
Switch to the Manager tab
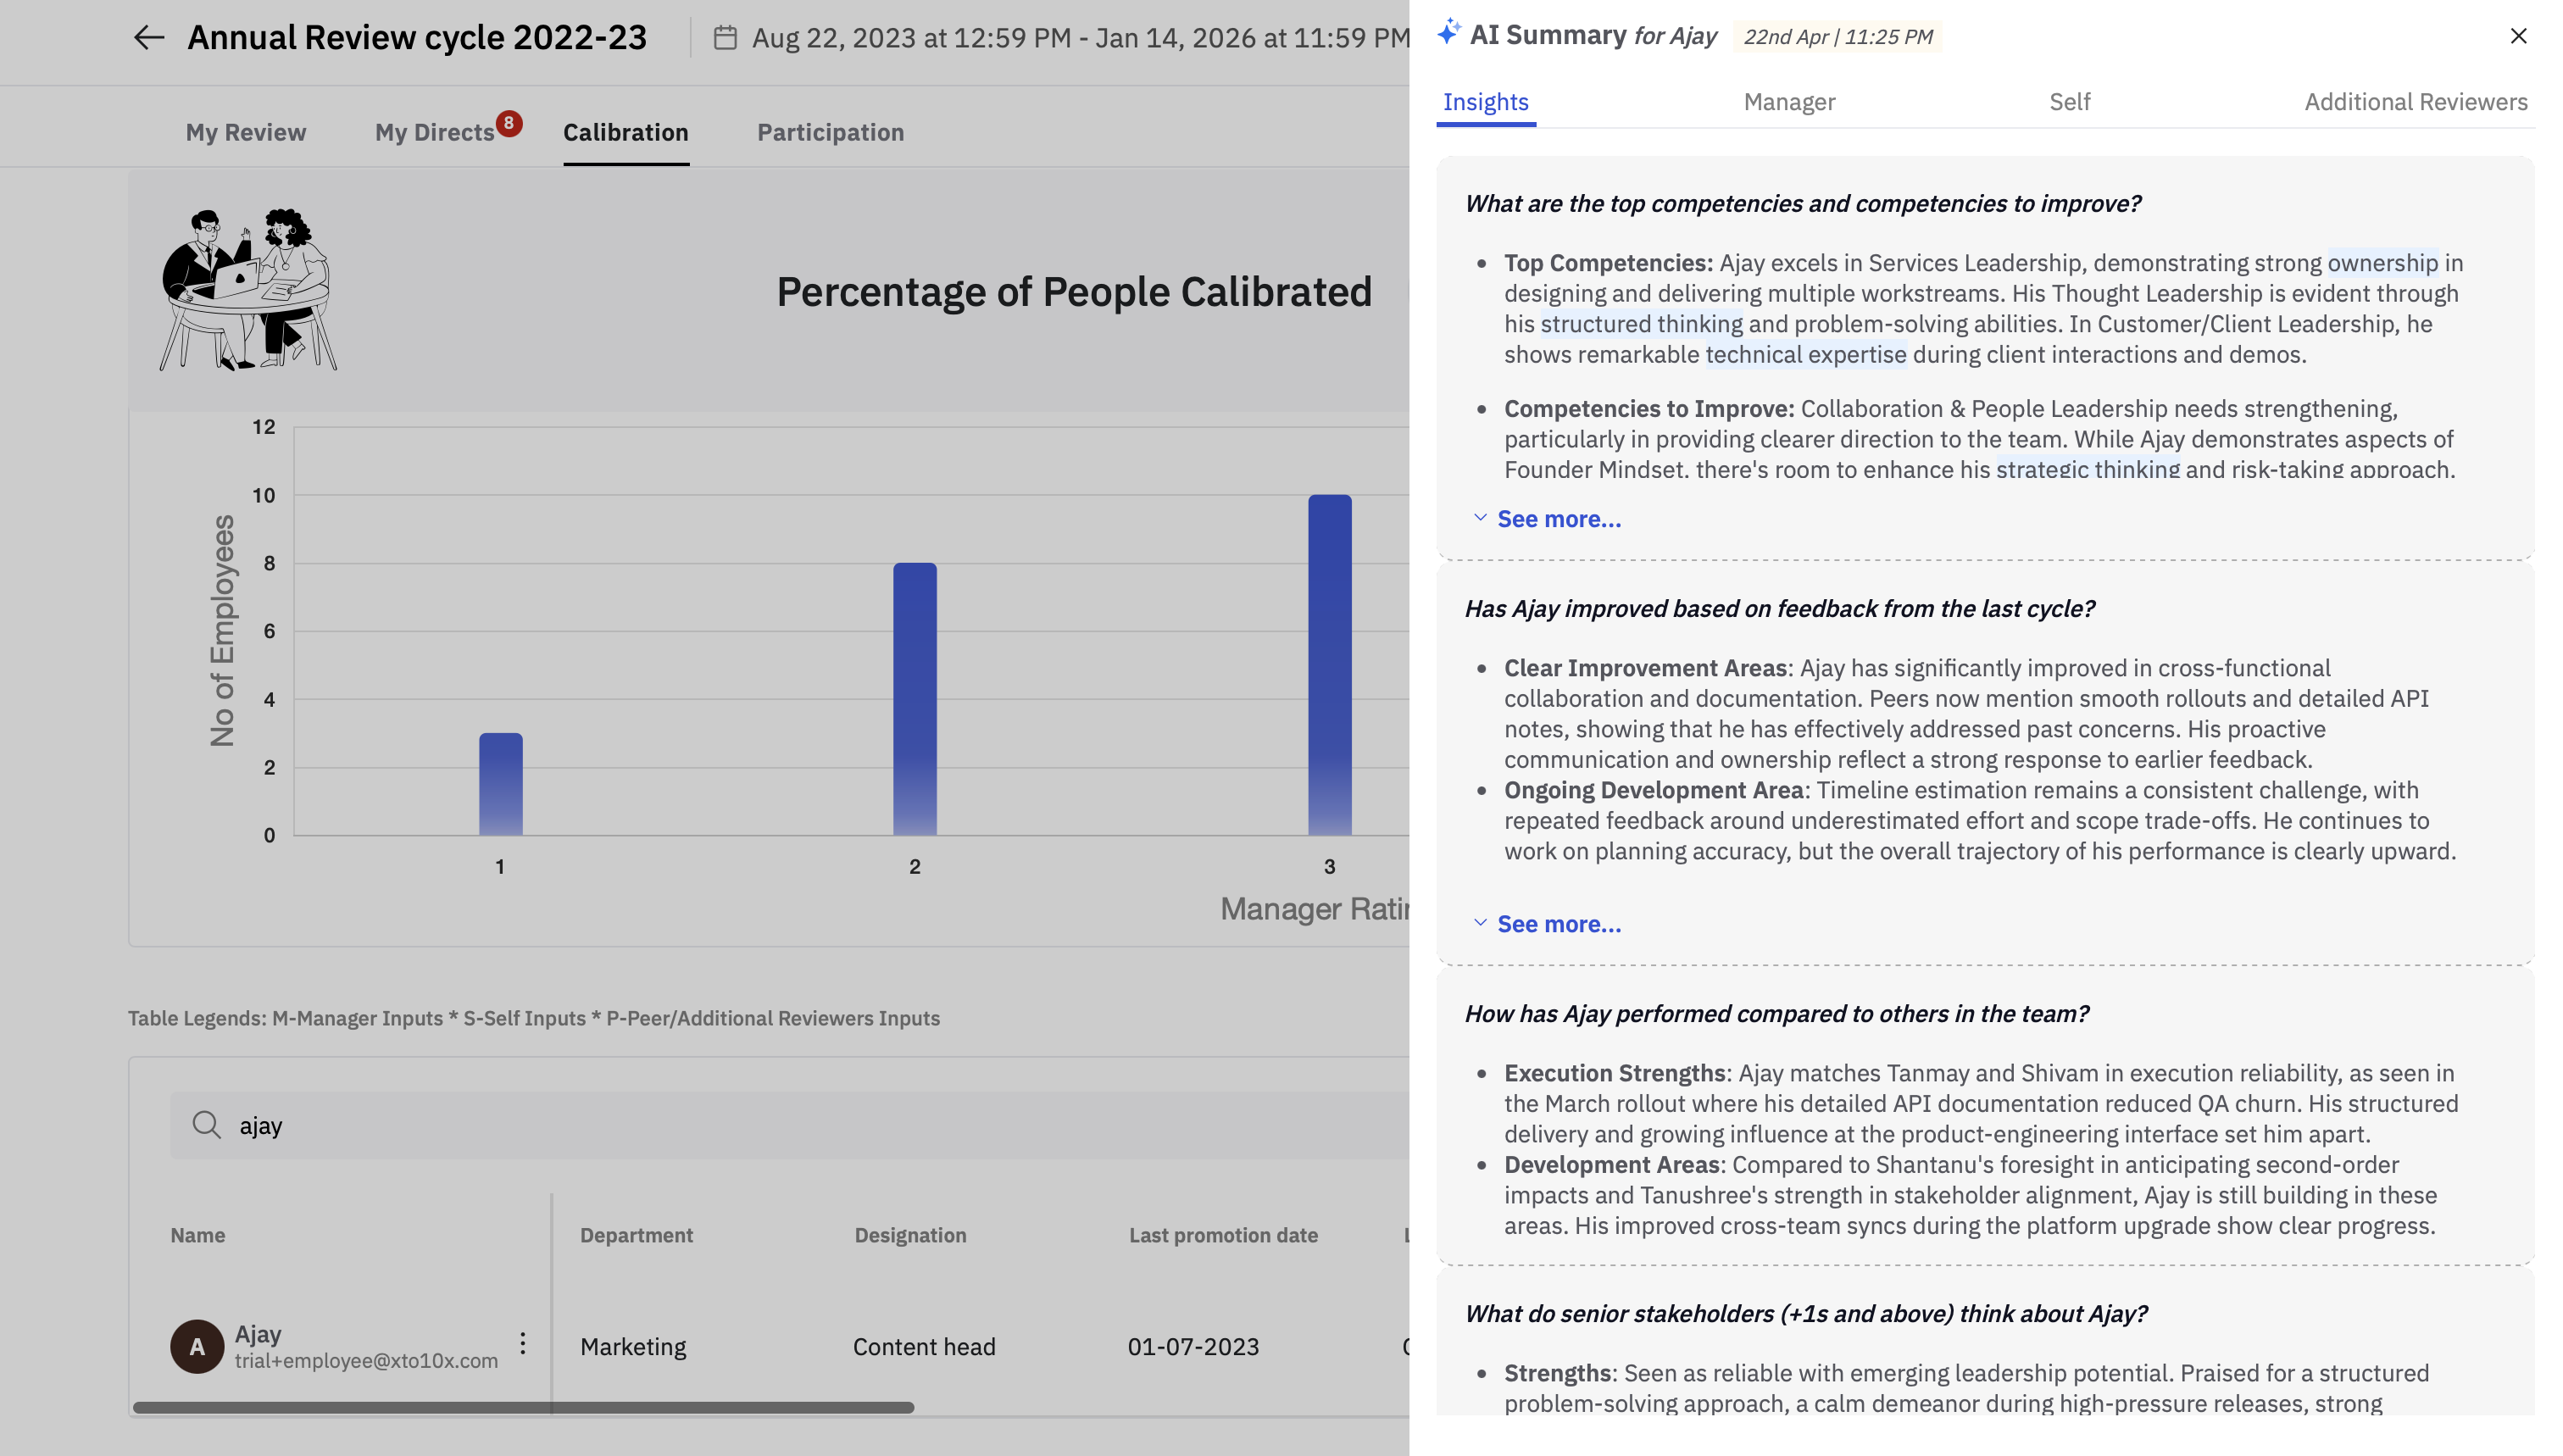pyautogui.click(x=1788, y=102)
